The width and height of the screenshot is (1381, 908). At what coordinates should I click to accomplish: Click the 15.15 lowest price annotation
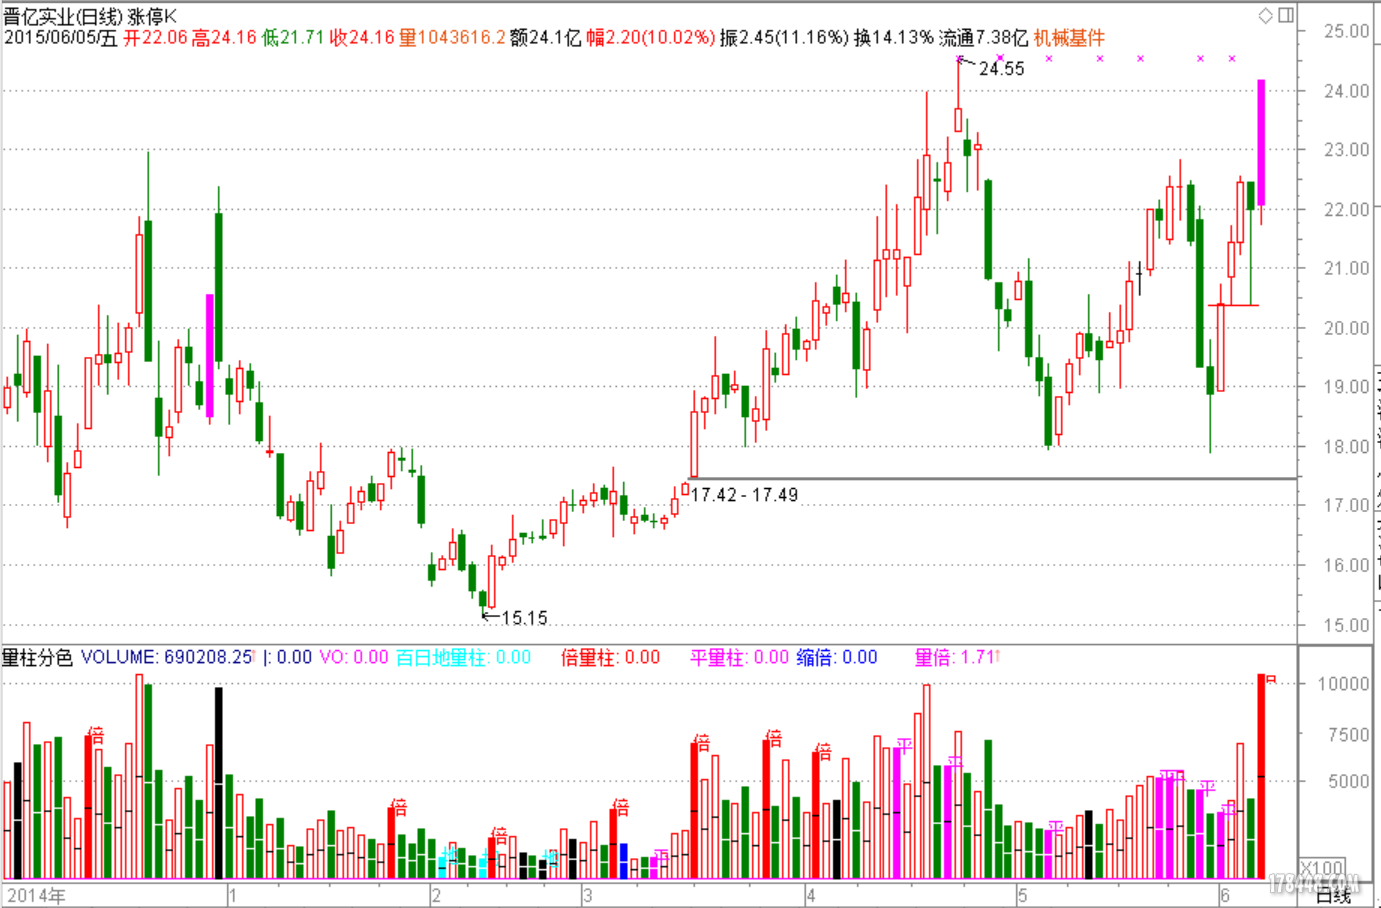click(x=524, y=618)
